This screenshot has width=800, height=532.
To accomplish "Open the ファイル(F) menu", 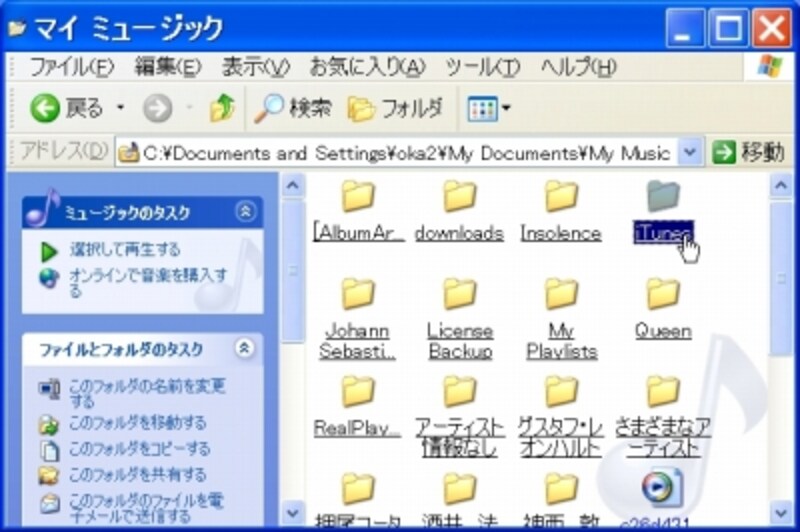I will point(71,67).
